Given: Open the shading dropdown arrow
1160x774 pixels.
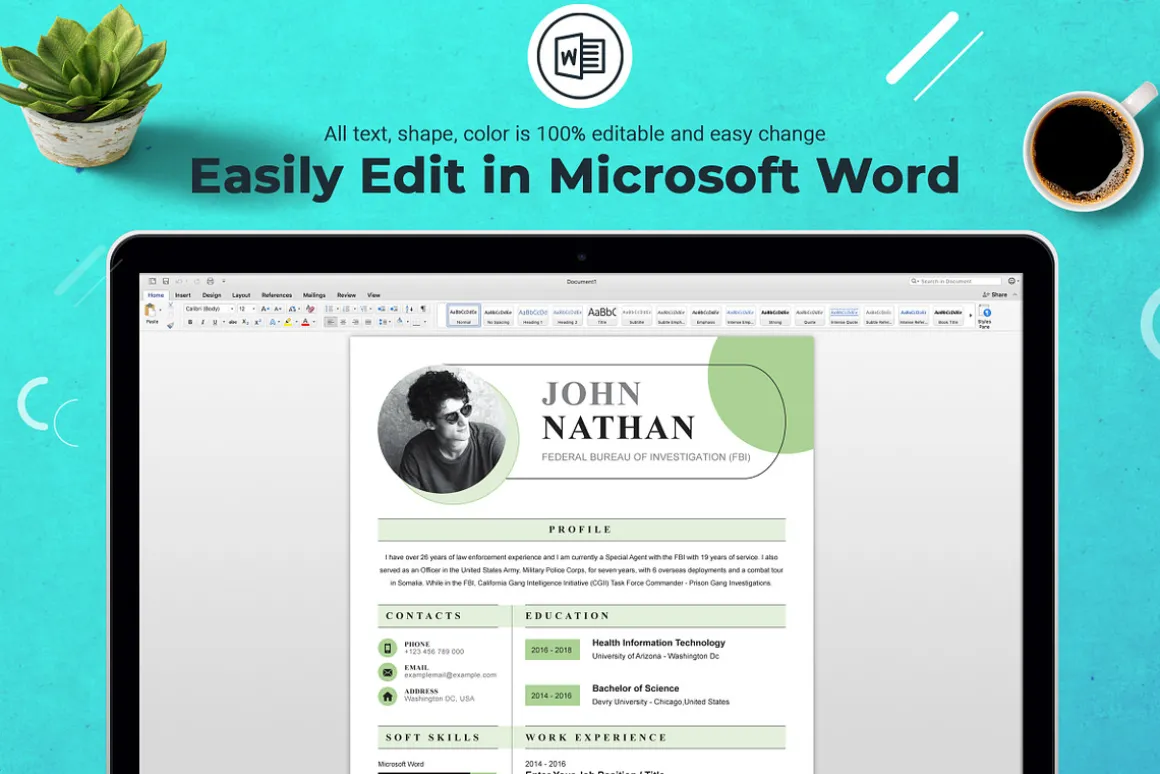Looking at the screenshot, I should (408, 322).
